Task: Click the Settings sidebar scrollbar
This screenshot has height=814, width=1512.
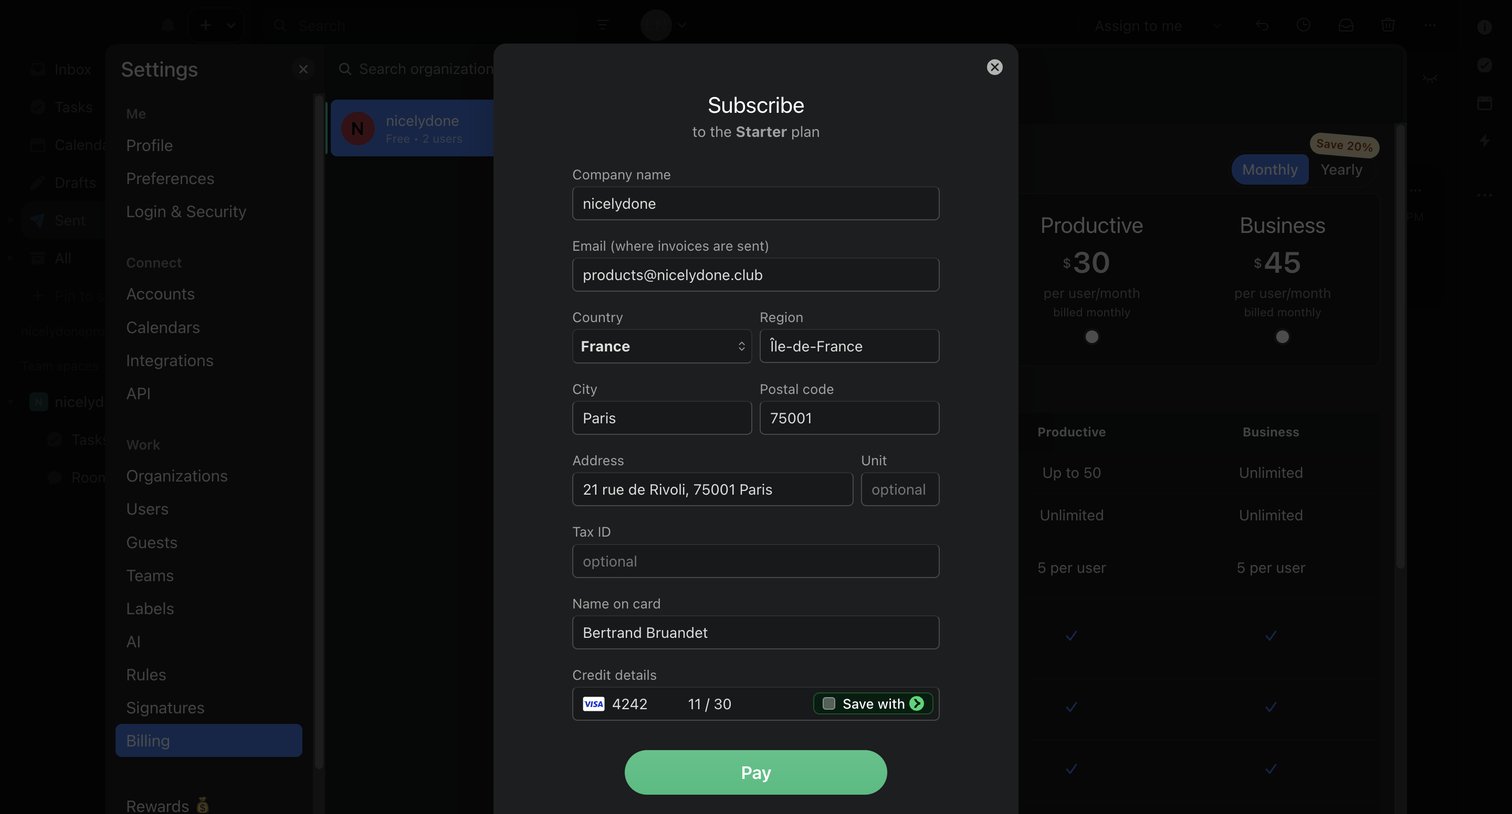Action: pyautogui.click(x=319, y=430)
